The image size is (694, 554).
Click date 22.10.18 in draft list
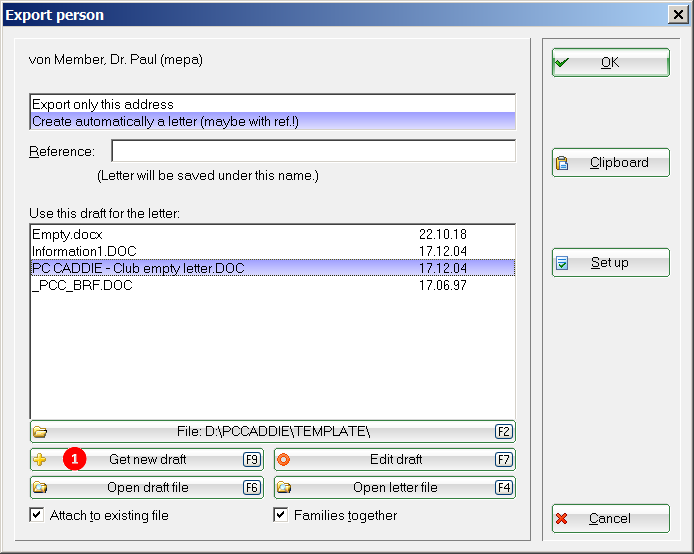tap(443, 234)
